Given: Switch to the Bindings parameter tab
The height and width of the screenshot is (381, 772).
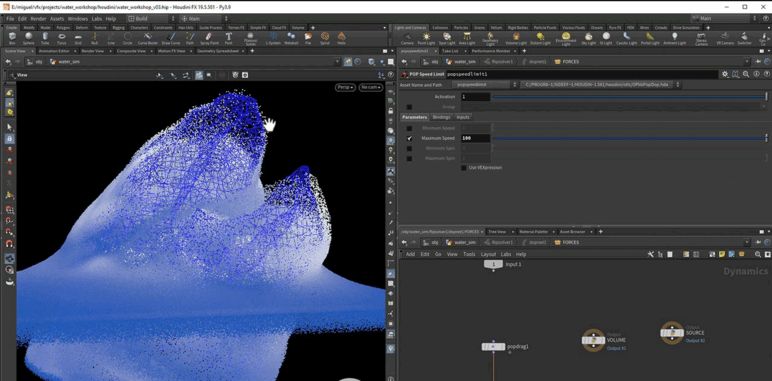Looking at the screenshot, I should 441,117.
